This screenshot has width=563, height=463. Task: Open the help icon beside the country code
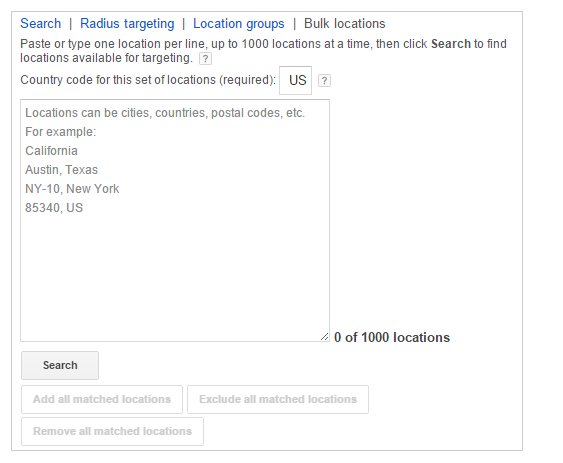(x=324, y=80)
